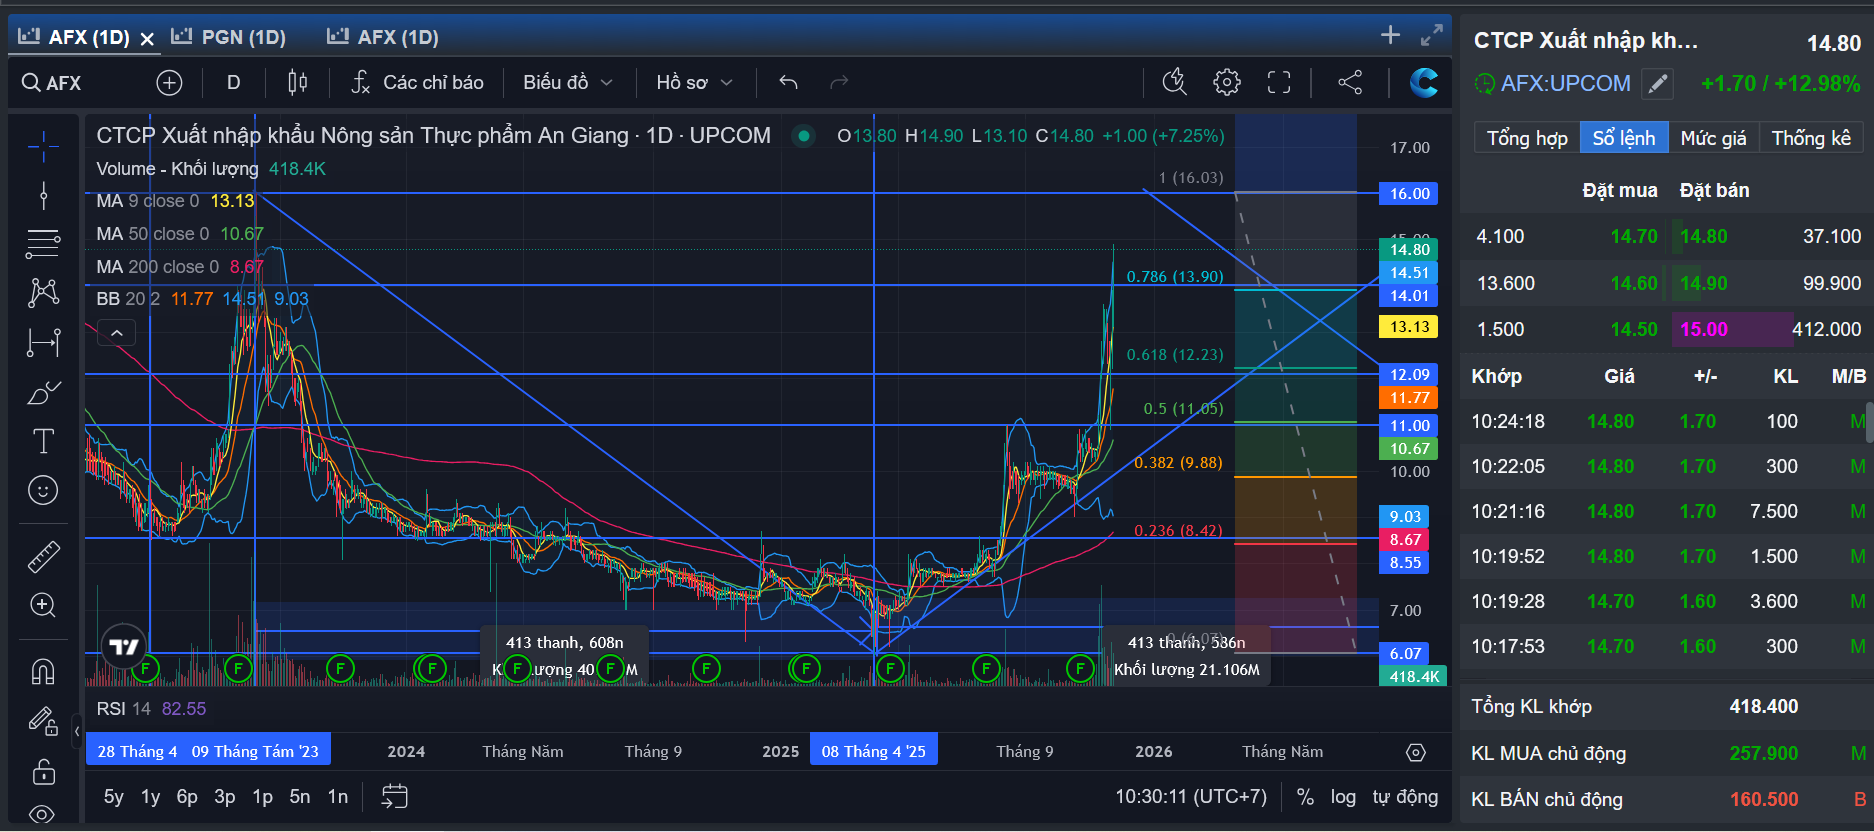Set the range to 6p

click(x=187, y=797)
